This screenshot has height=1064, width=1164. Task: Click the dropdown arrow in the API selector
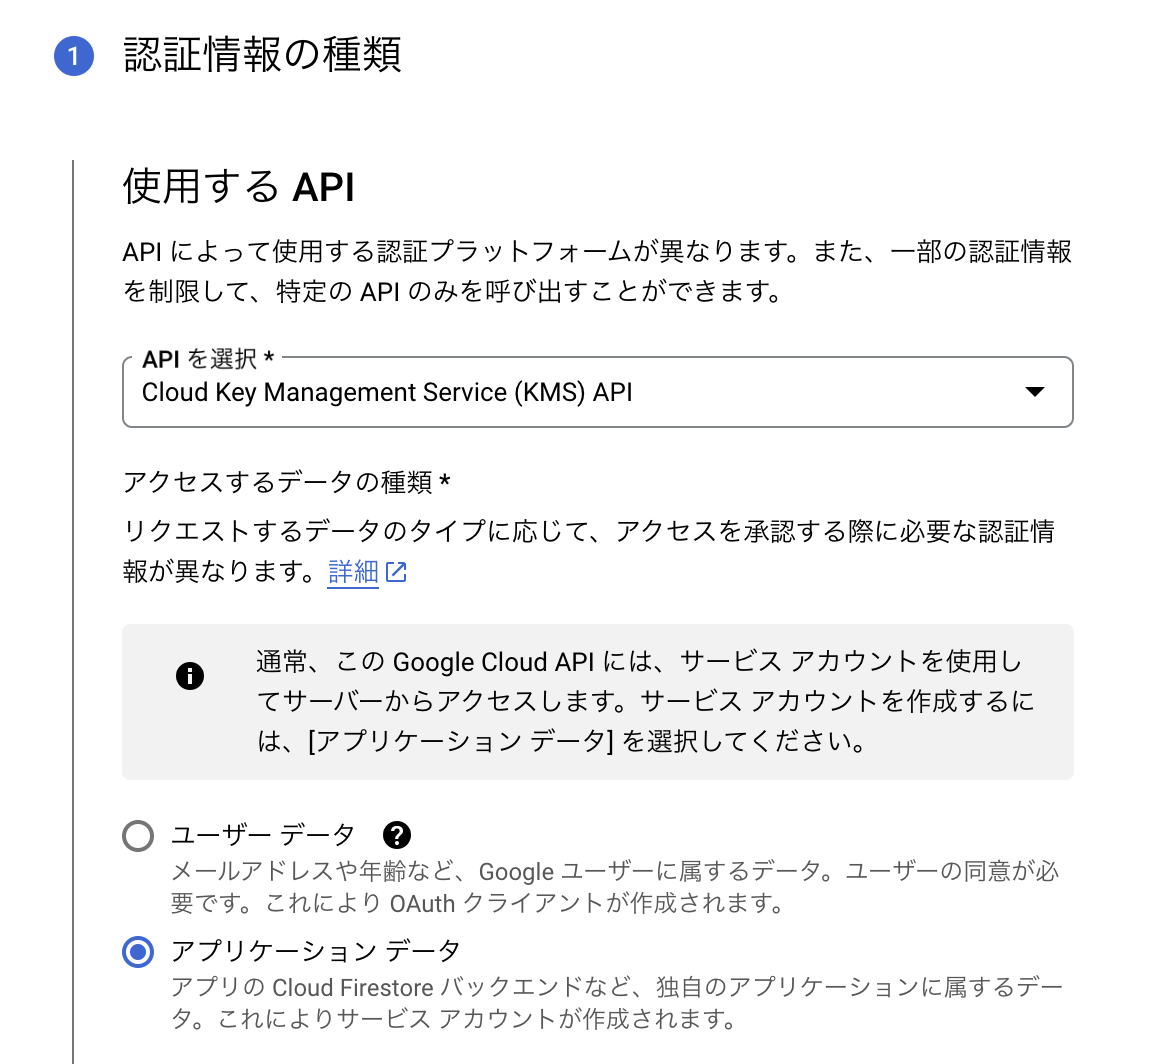(1037, 392)
